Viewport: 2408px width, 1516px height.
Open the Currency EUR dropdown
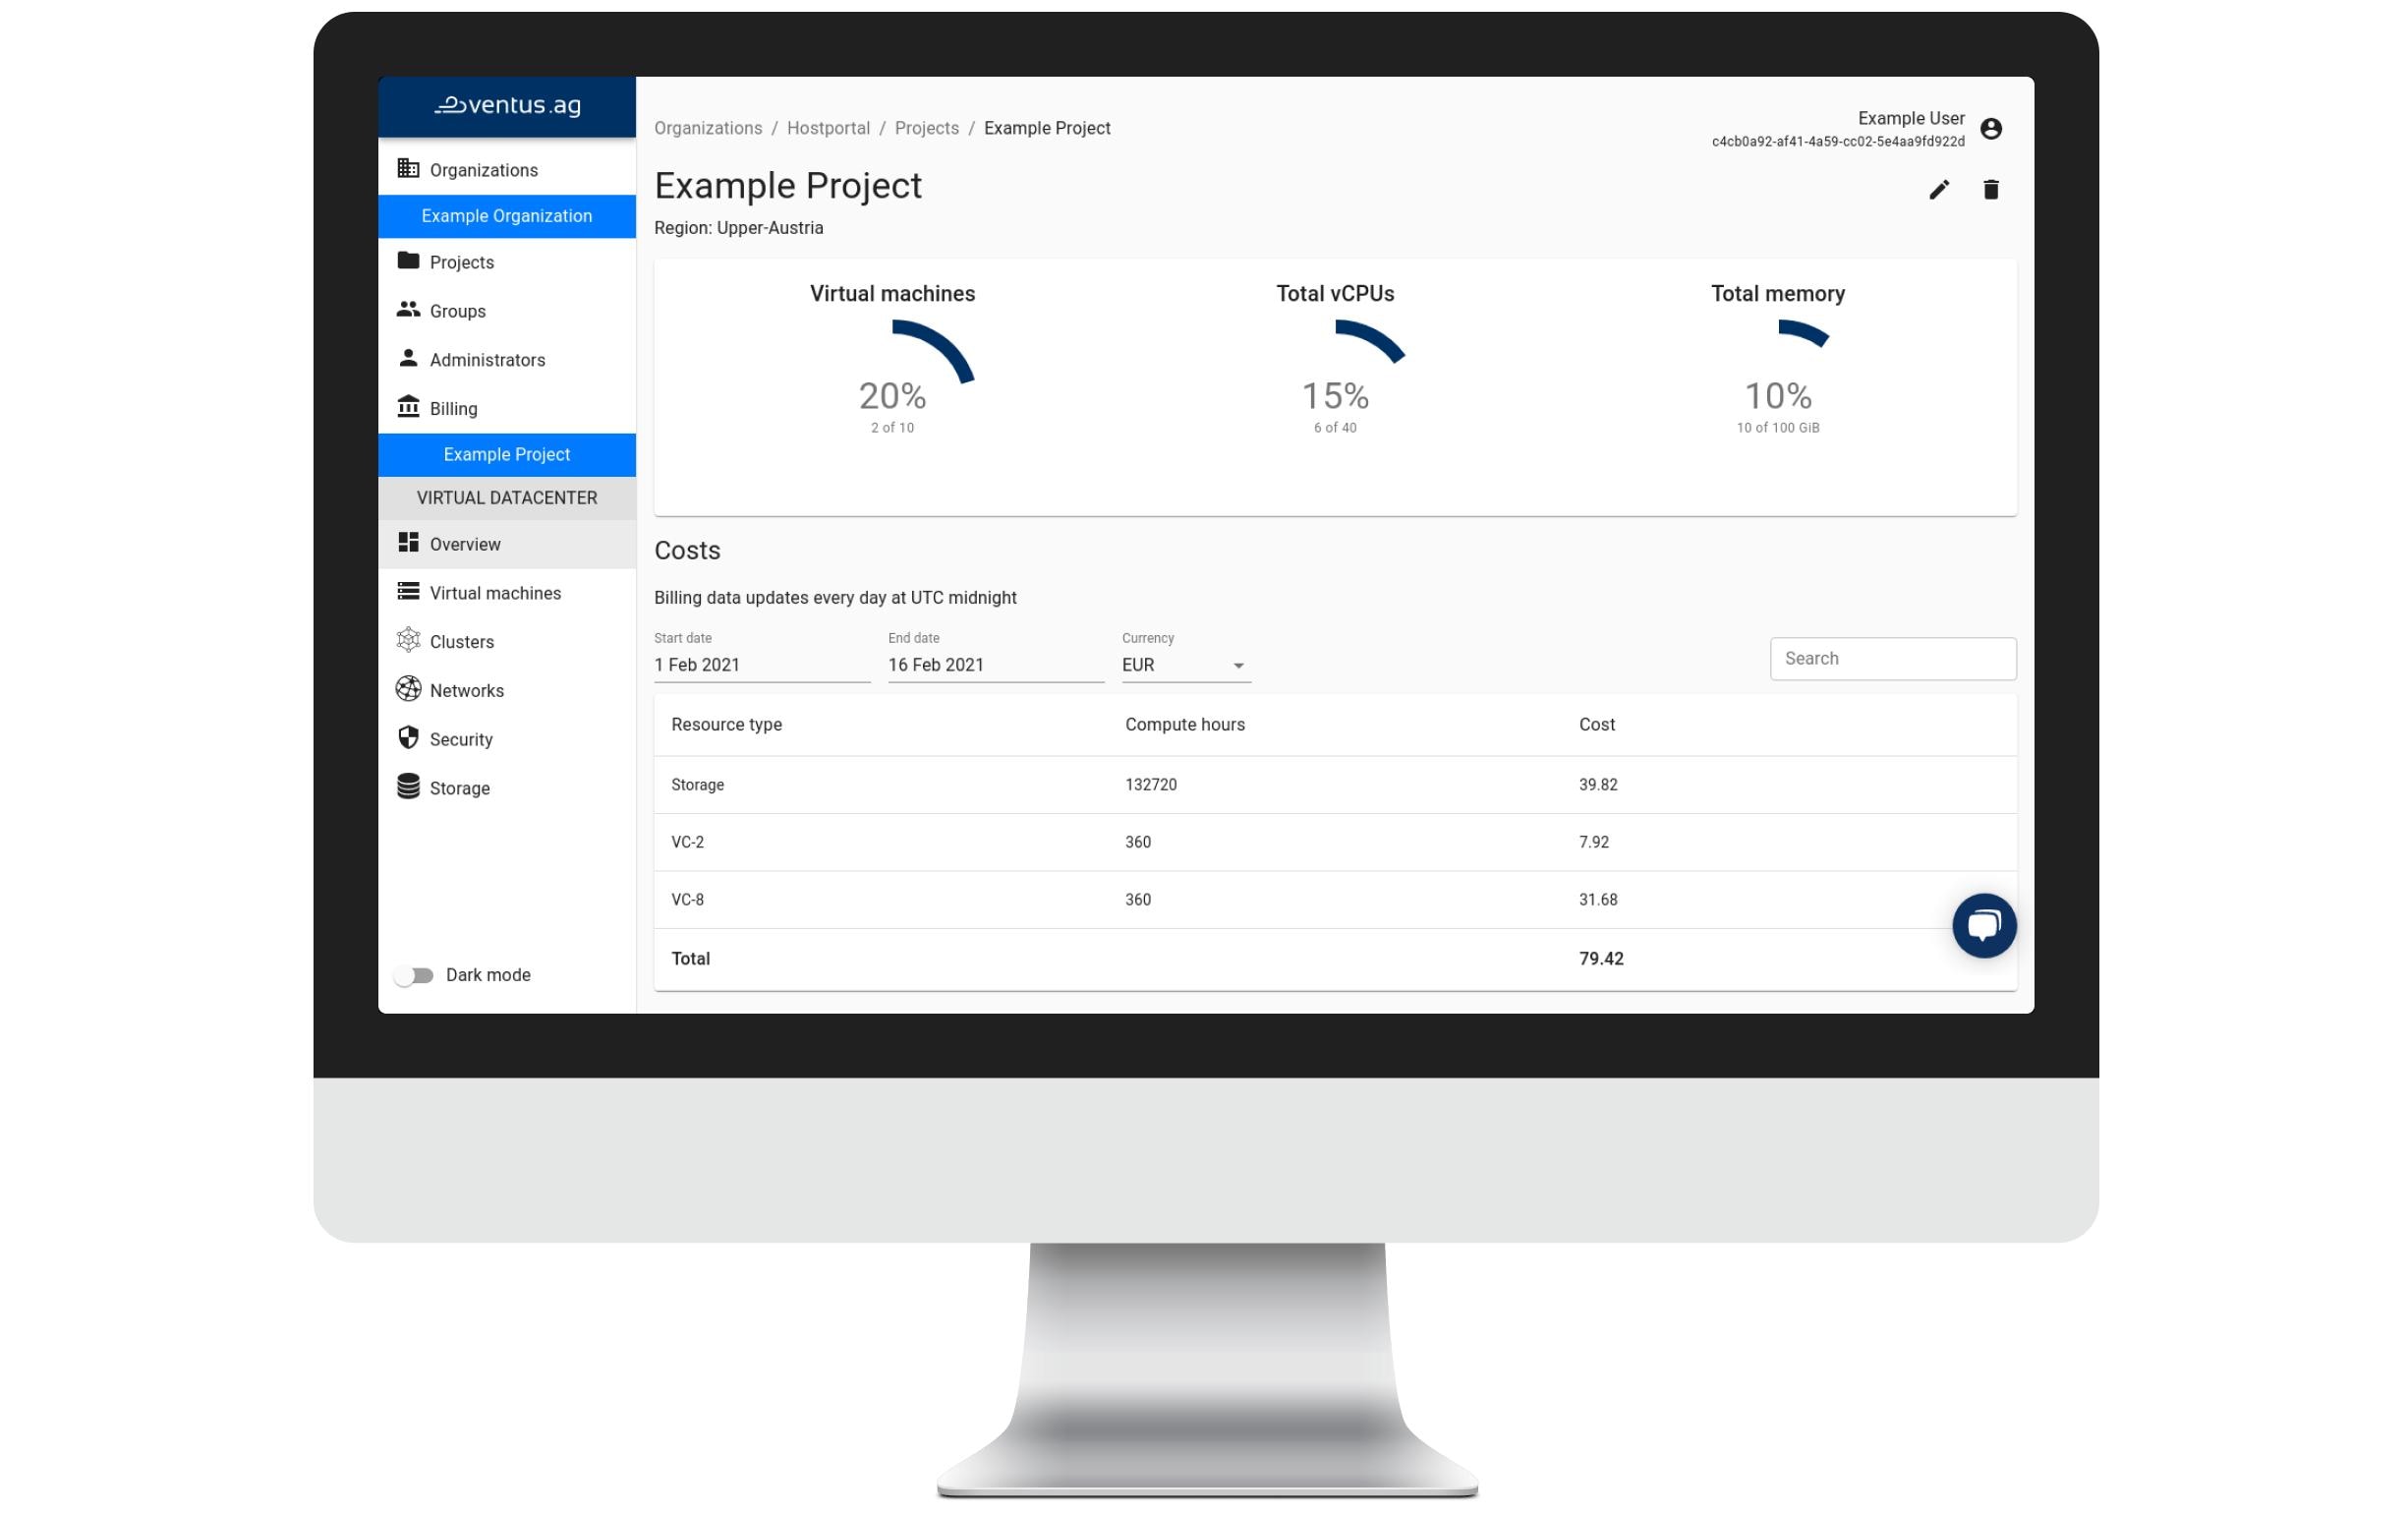point(1185,665)
